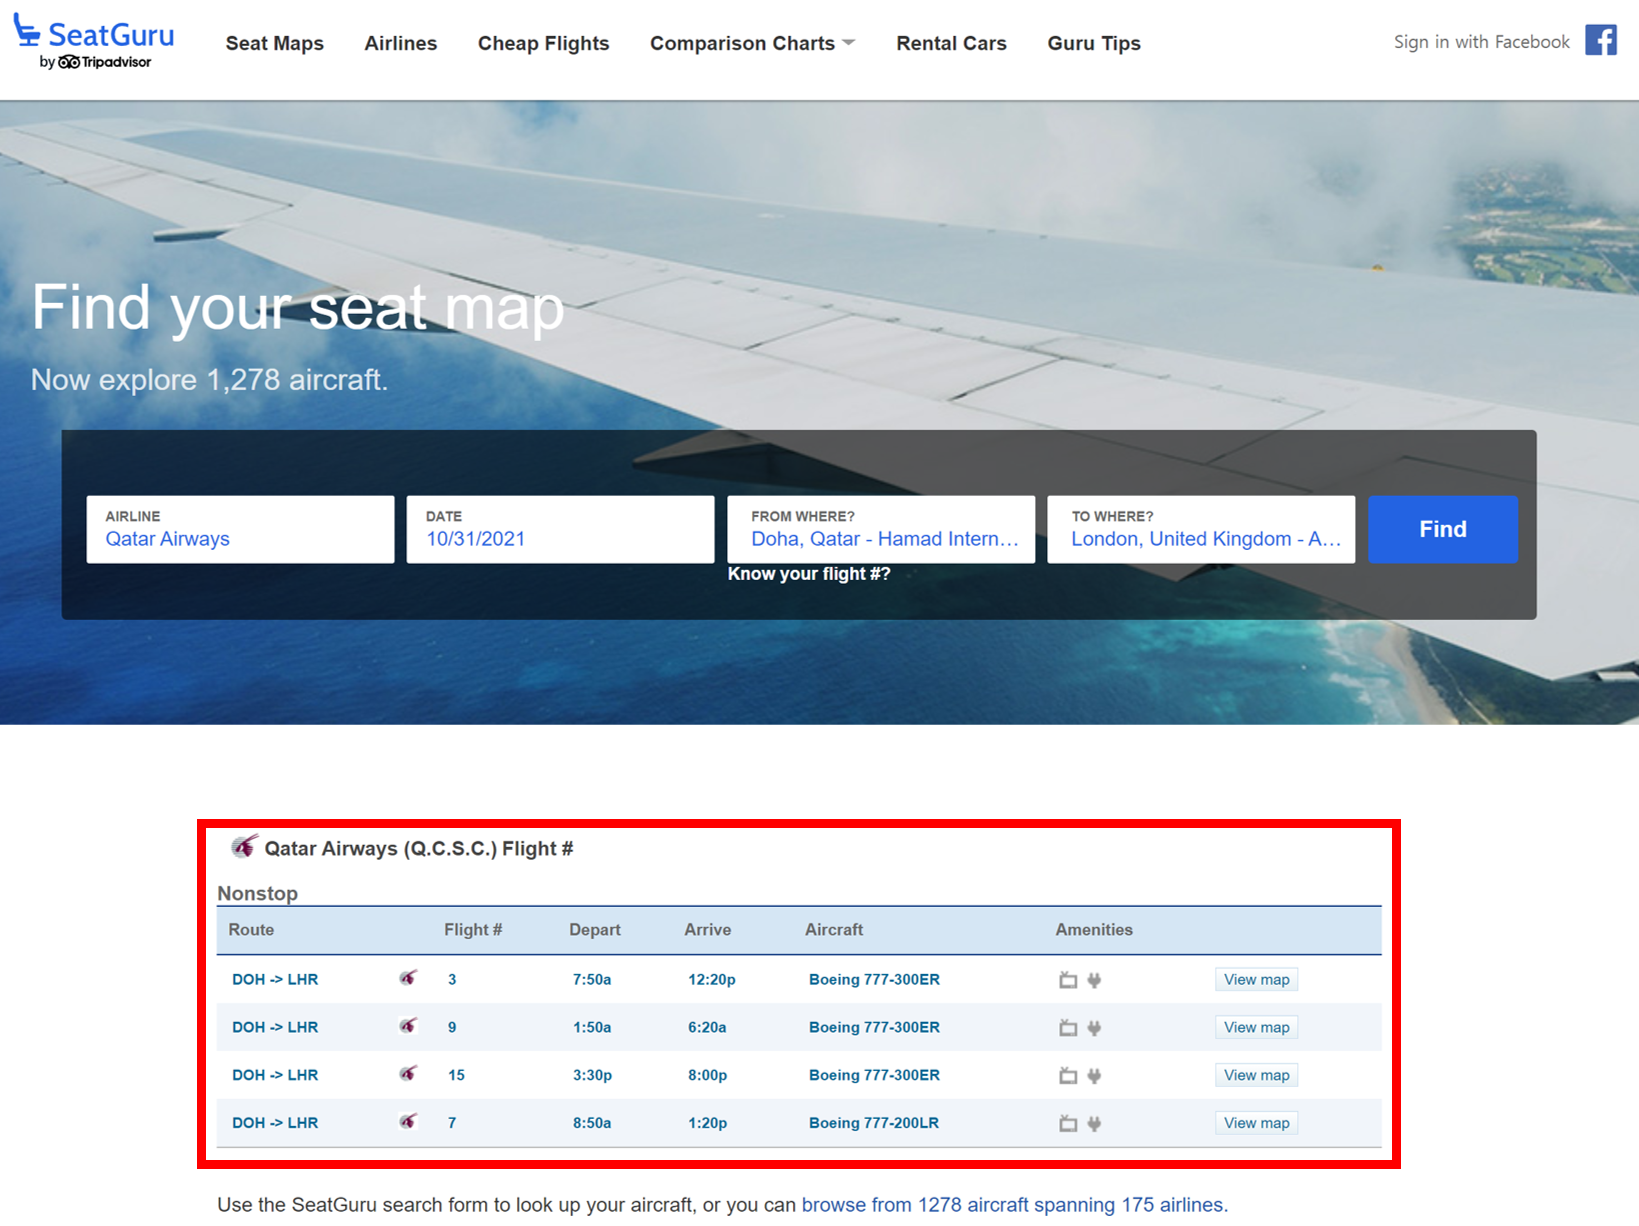The height and width of the screenshot is (1226, 1639).
Task: Open Comparison Charts menu
Action: pyautogui.click(x=742, y=43)
